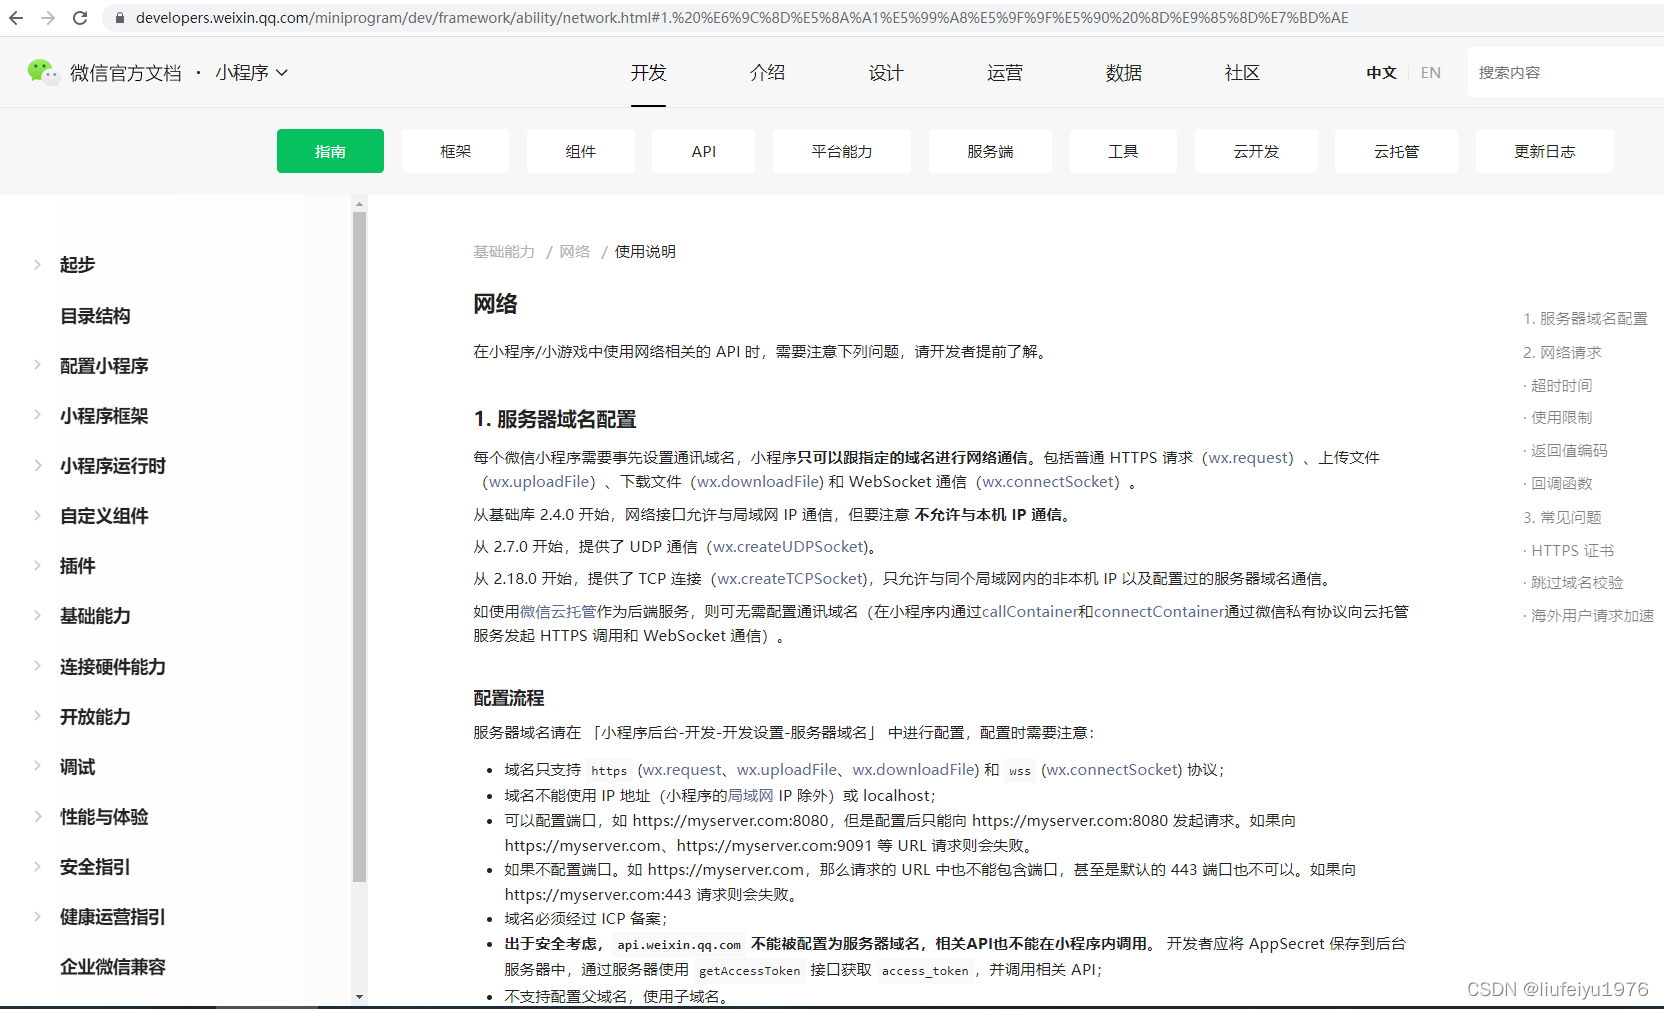Click the site lock icon in address bar
Viewport: 1664px width, 1009px height.
tap(119, 18)
